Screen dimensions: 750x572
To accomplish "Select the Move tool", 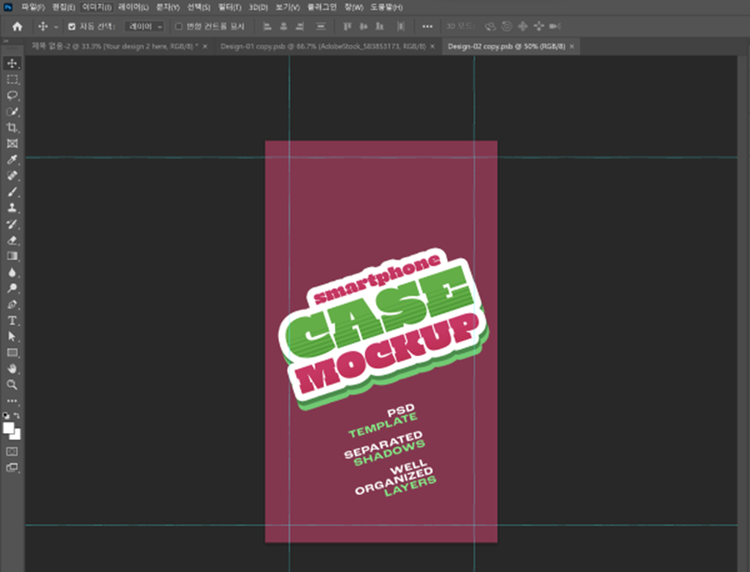I will (x=13, y=63).
